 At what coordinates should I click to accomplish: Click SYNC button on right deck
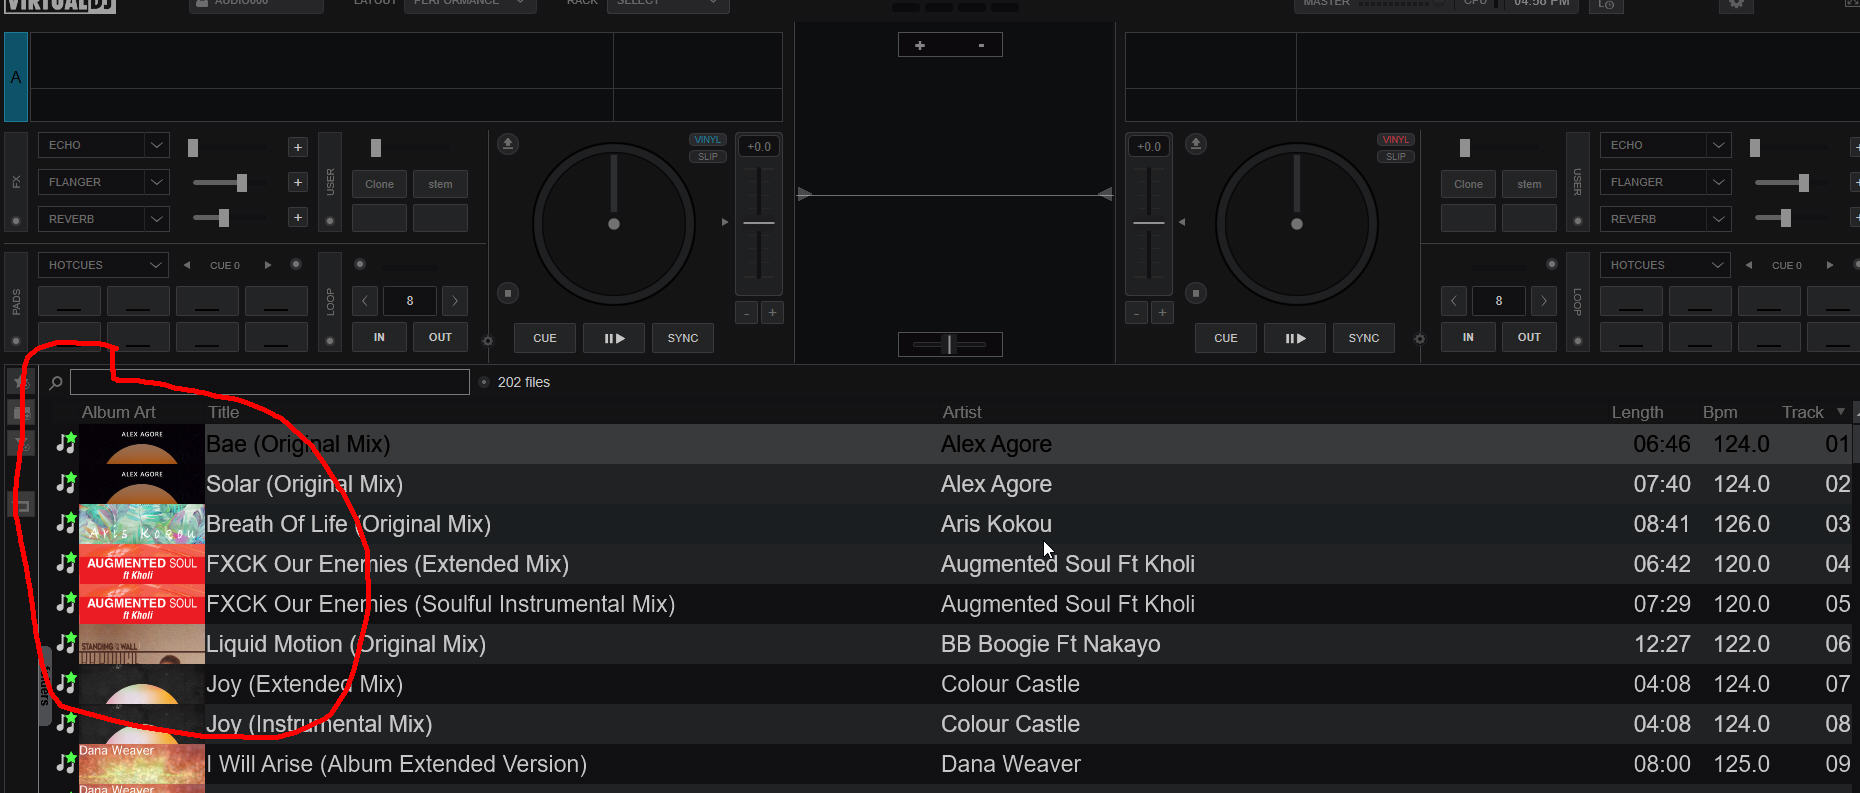[1364, 338]
